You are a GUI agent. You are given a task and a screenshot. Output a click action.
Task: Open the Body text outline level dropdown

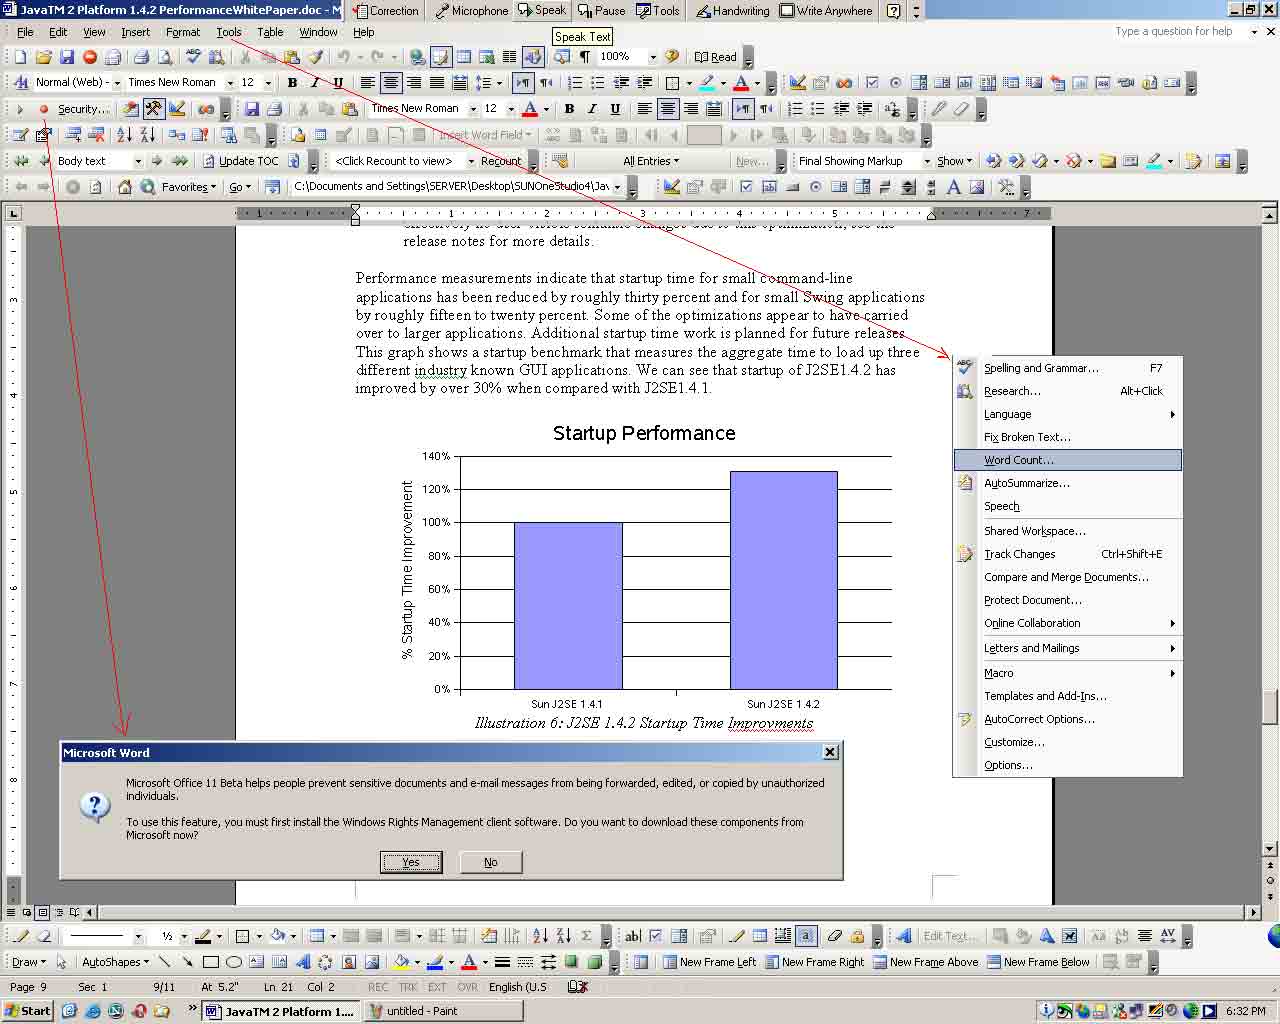pos(138,160)
